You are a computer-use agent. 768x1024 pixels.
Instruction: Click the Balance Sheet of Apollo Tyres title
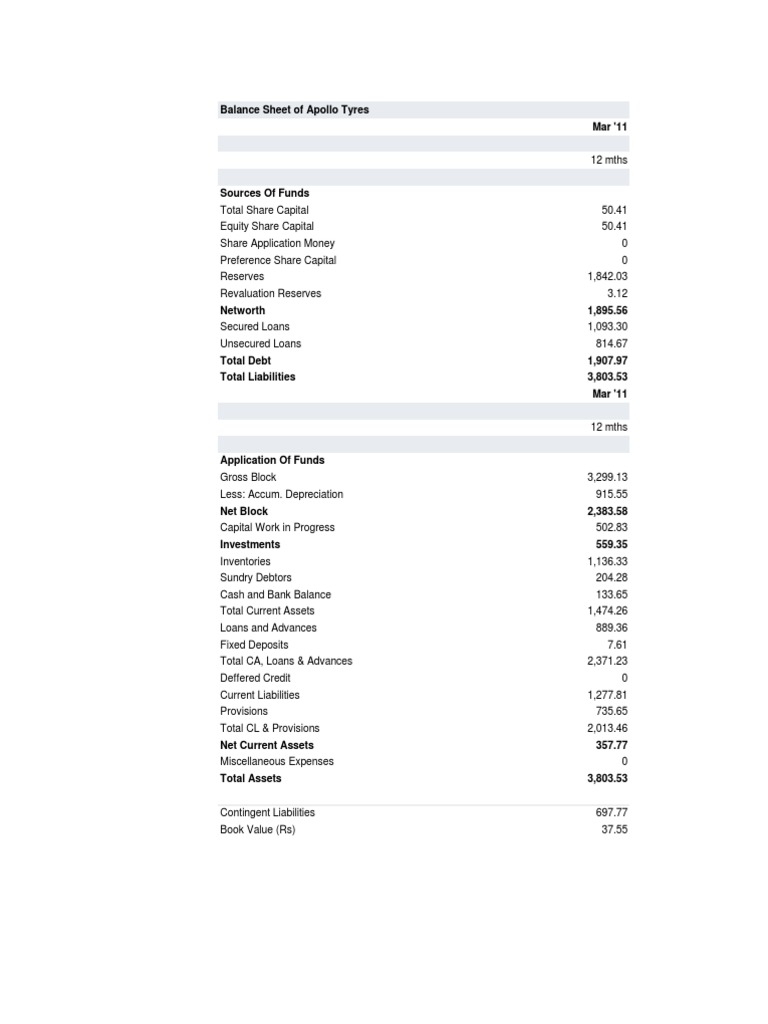tap(294, 110)
